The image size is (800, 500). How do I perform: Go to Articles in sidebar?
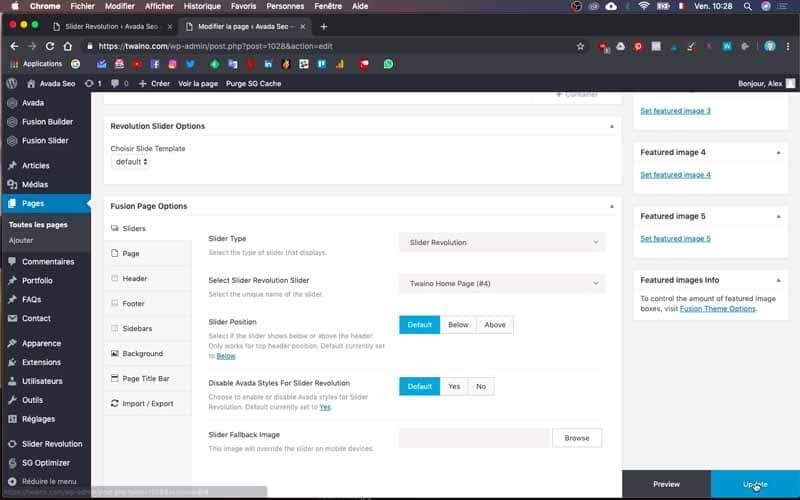point(35,165)
